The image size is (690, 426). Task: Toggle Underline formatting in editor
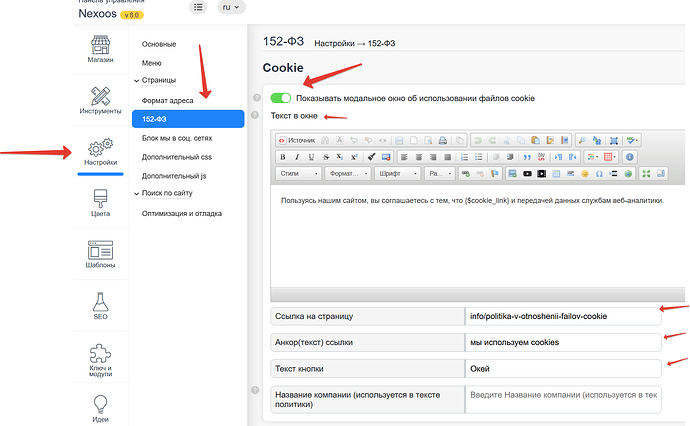pos(312,157)
